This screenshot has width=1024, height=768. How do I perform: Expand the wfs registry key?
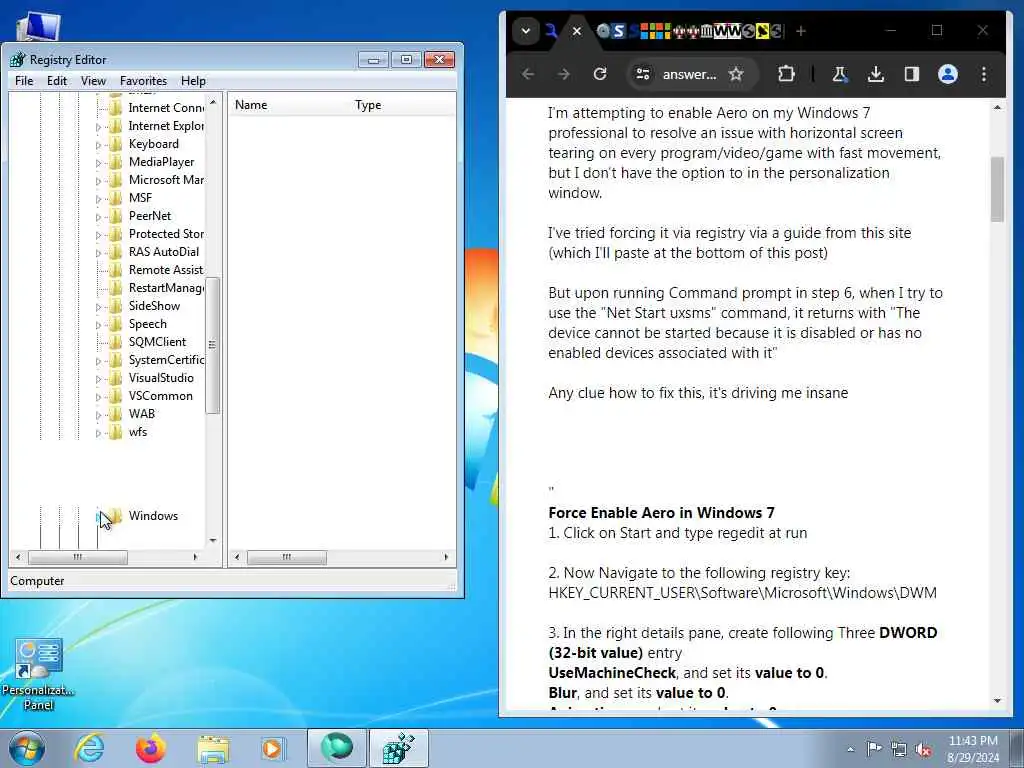click(x=99, y=433)
